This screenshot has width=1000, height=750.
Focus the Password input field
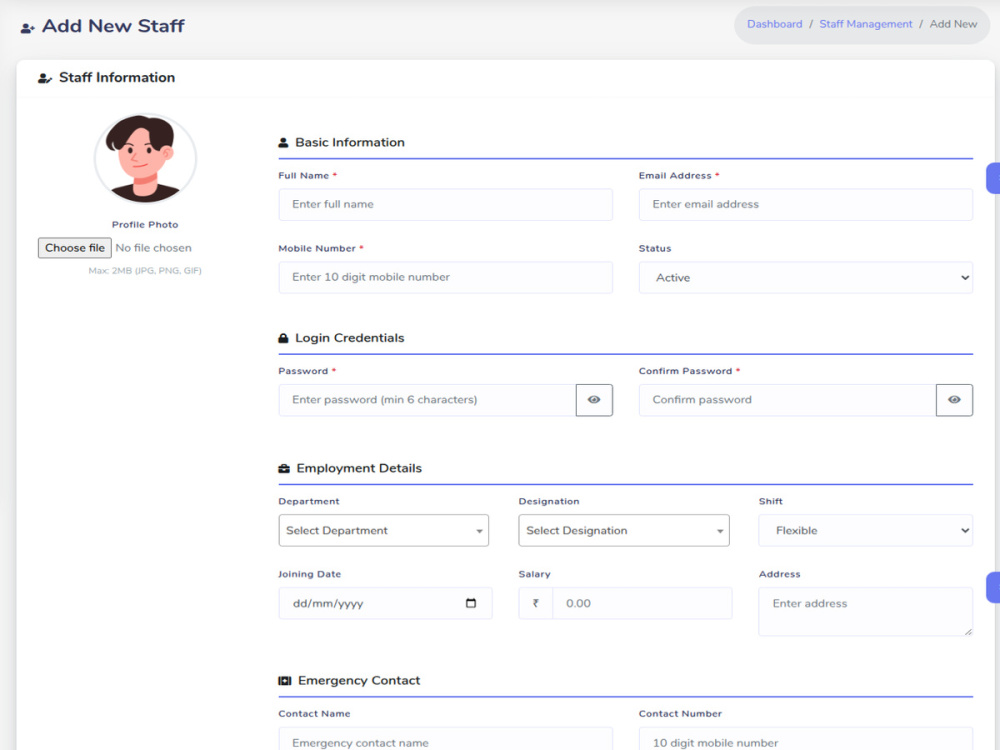(x=427, y=400)
